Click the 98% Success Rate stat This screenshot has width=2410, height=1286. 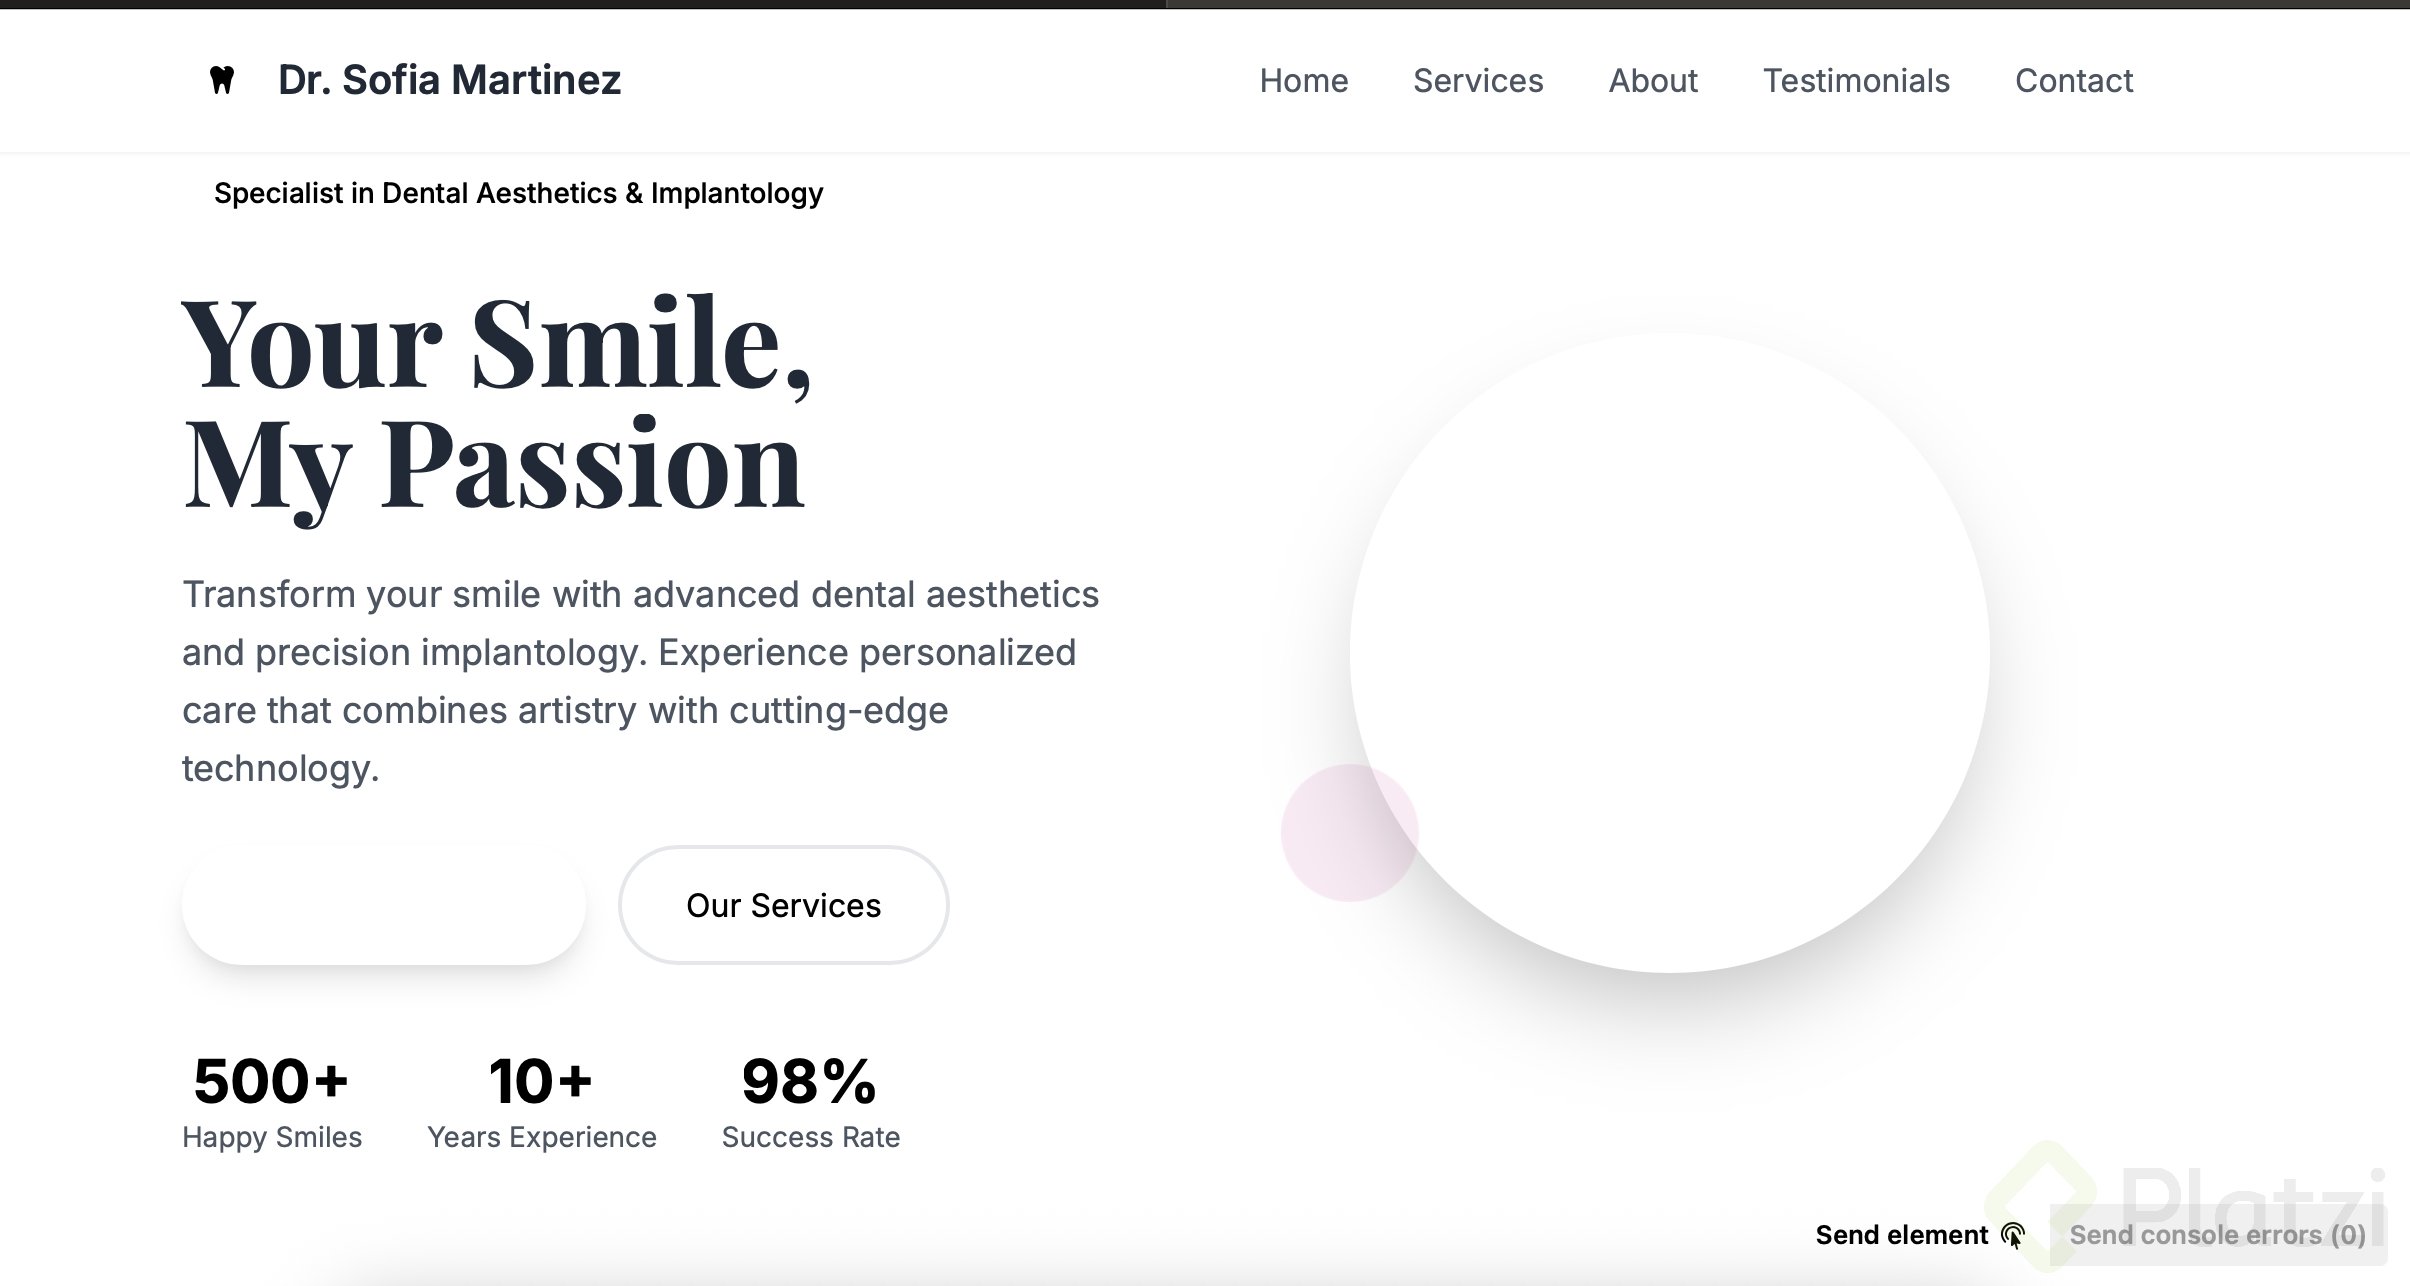pos(810,1101)
